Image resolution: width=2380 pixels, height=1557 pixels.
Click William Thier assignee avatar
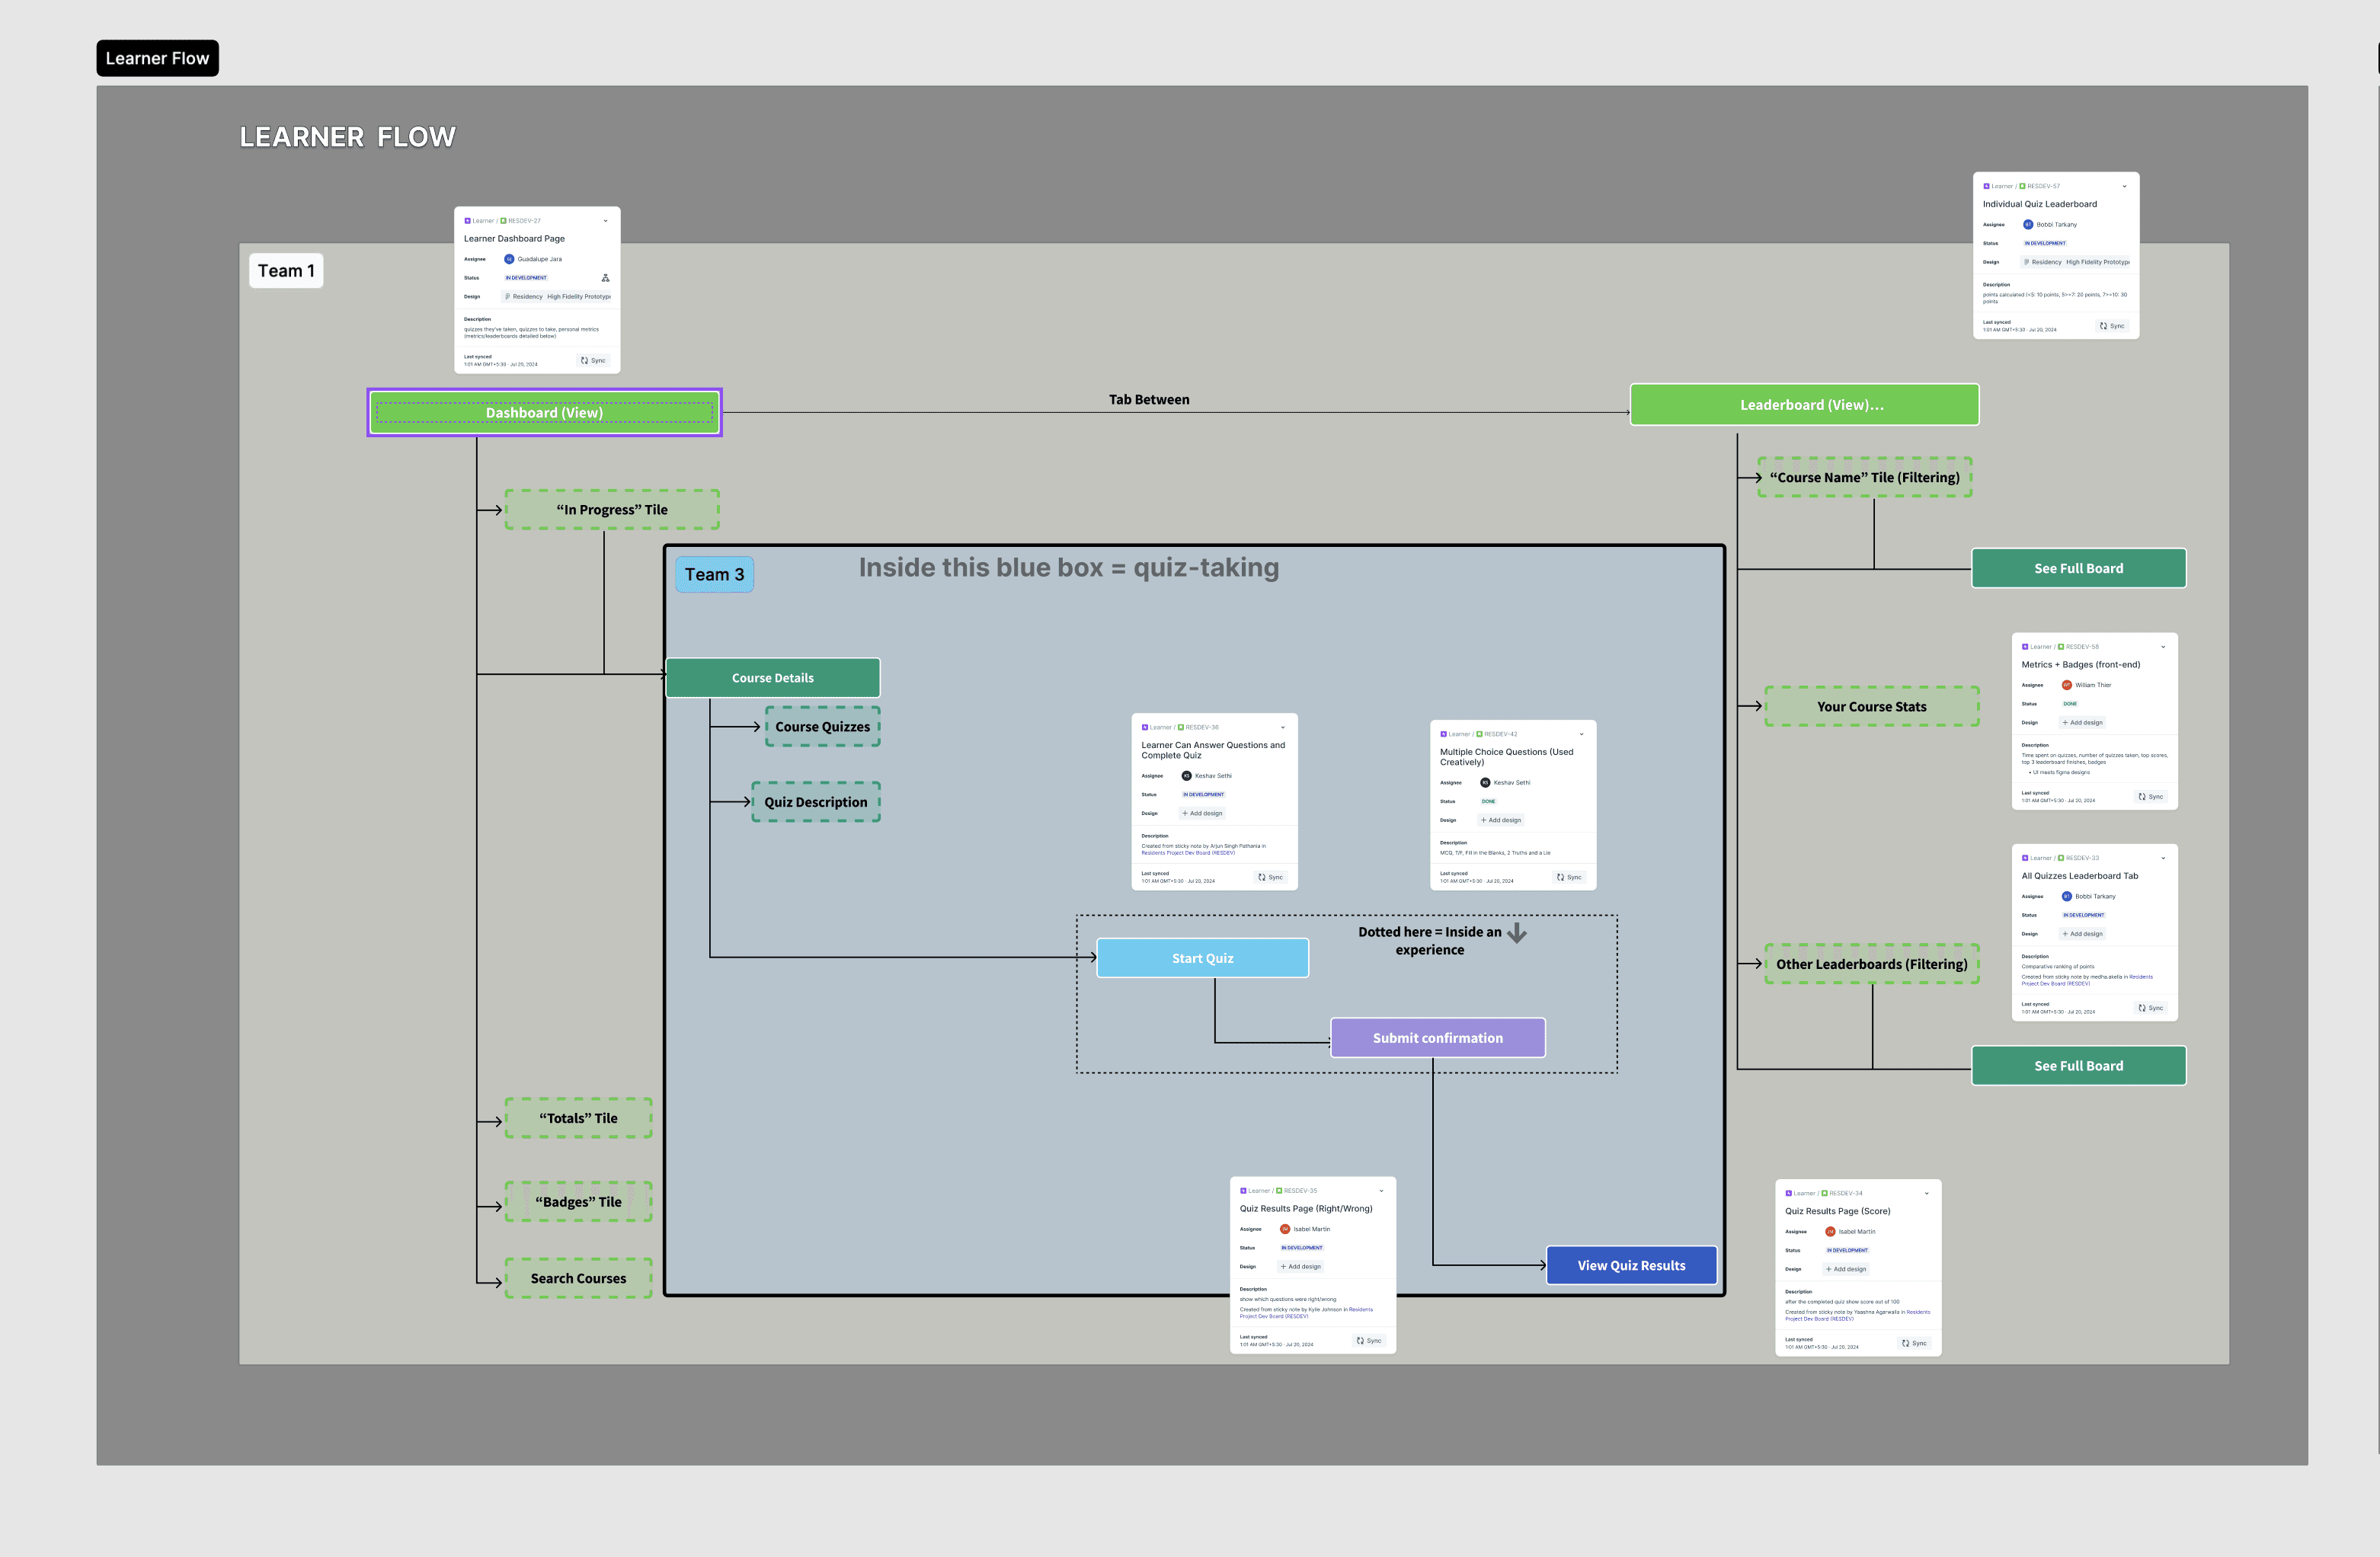(2066, 685)
